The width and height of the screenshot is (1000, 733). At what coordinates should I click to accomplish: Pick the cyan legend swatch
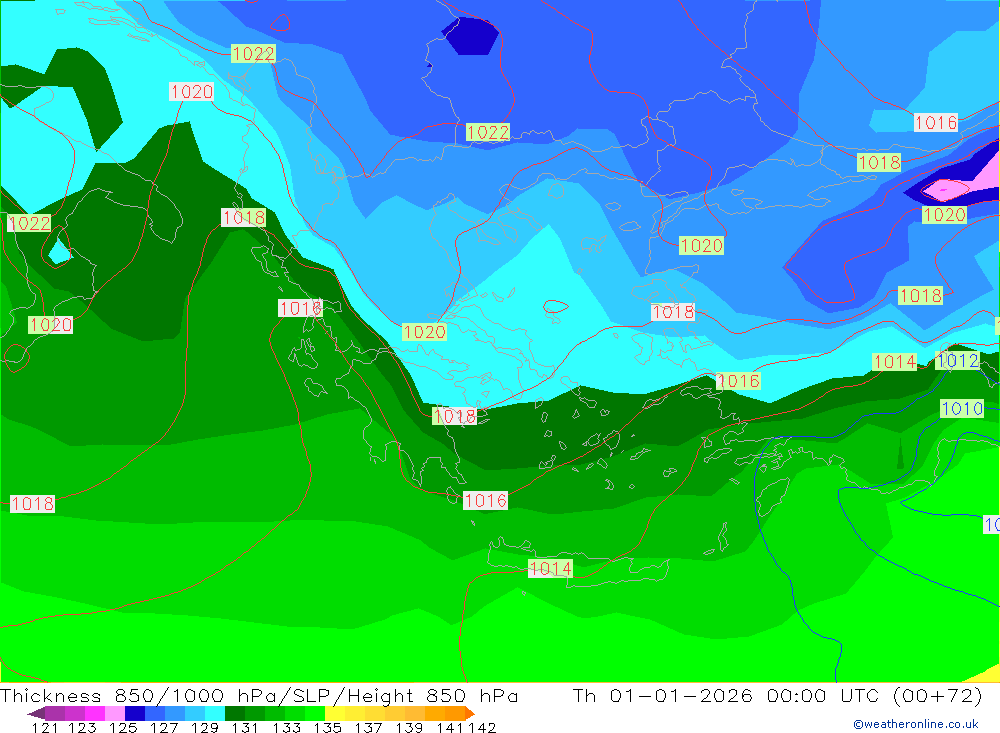(x=215, y=713)
